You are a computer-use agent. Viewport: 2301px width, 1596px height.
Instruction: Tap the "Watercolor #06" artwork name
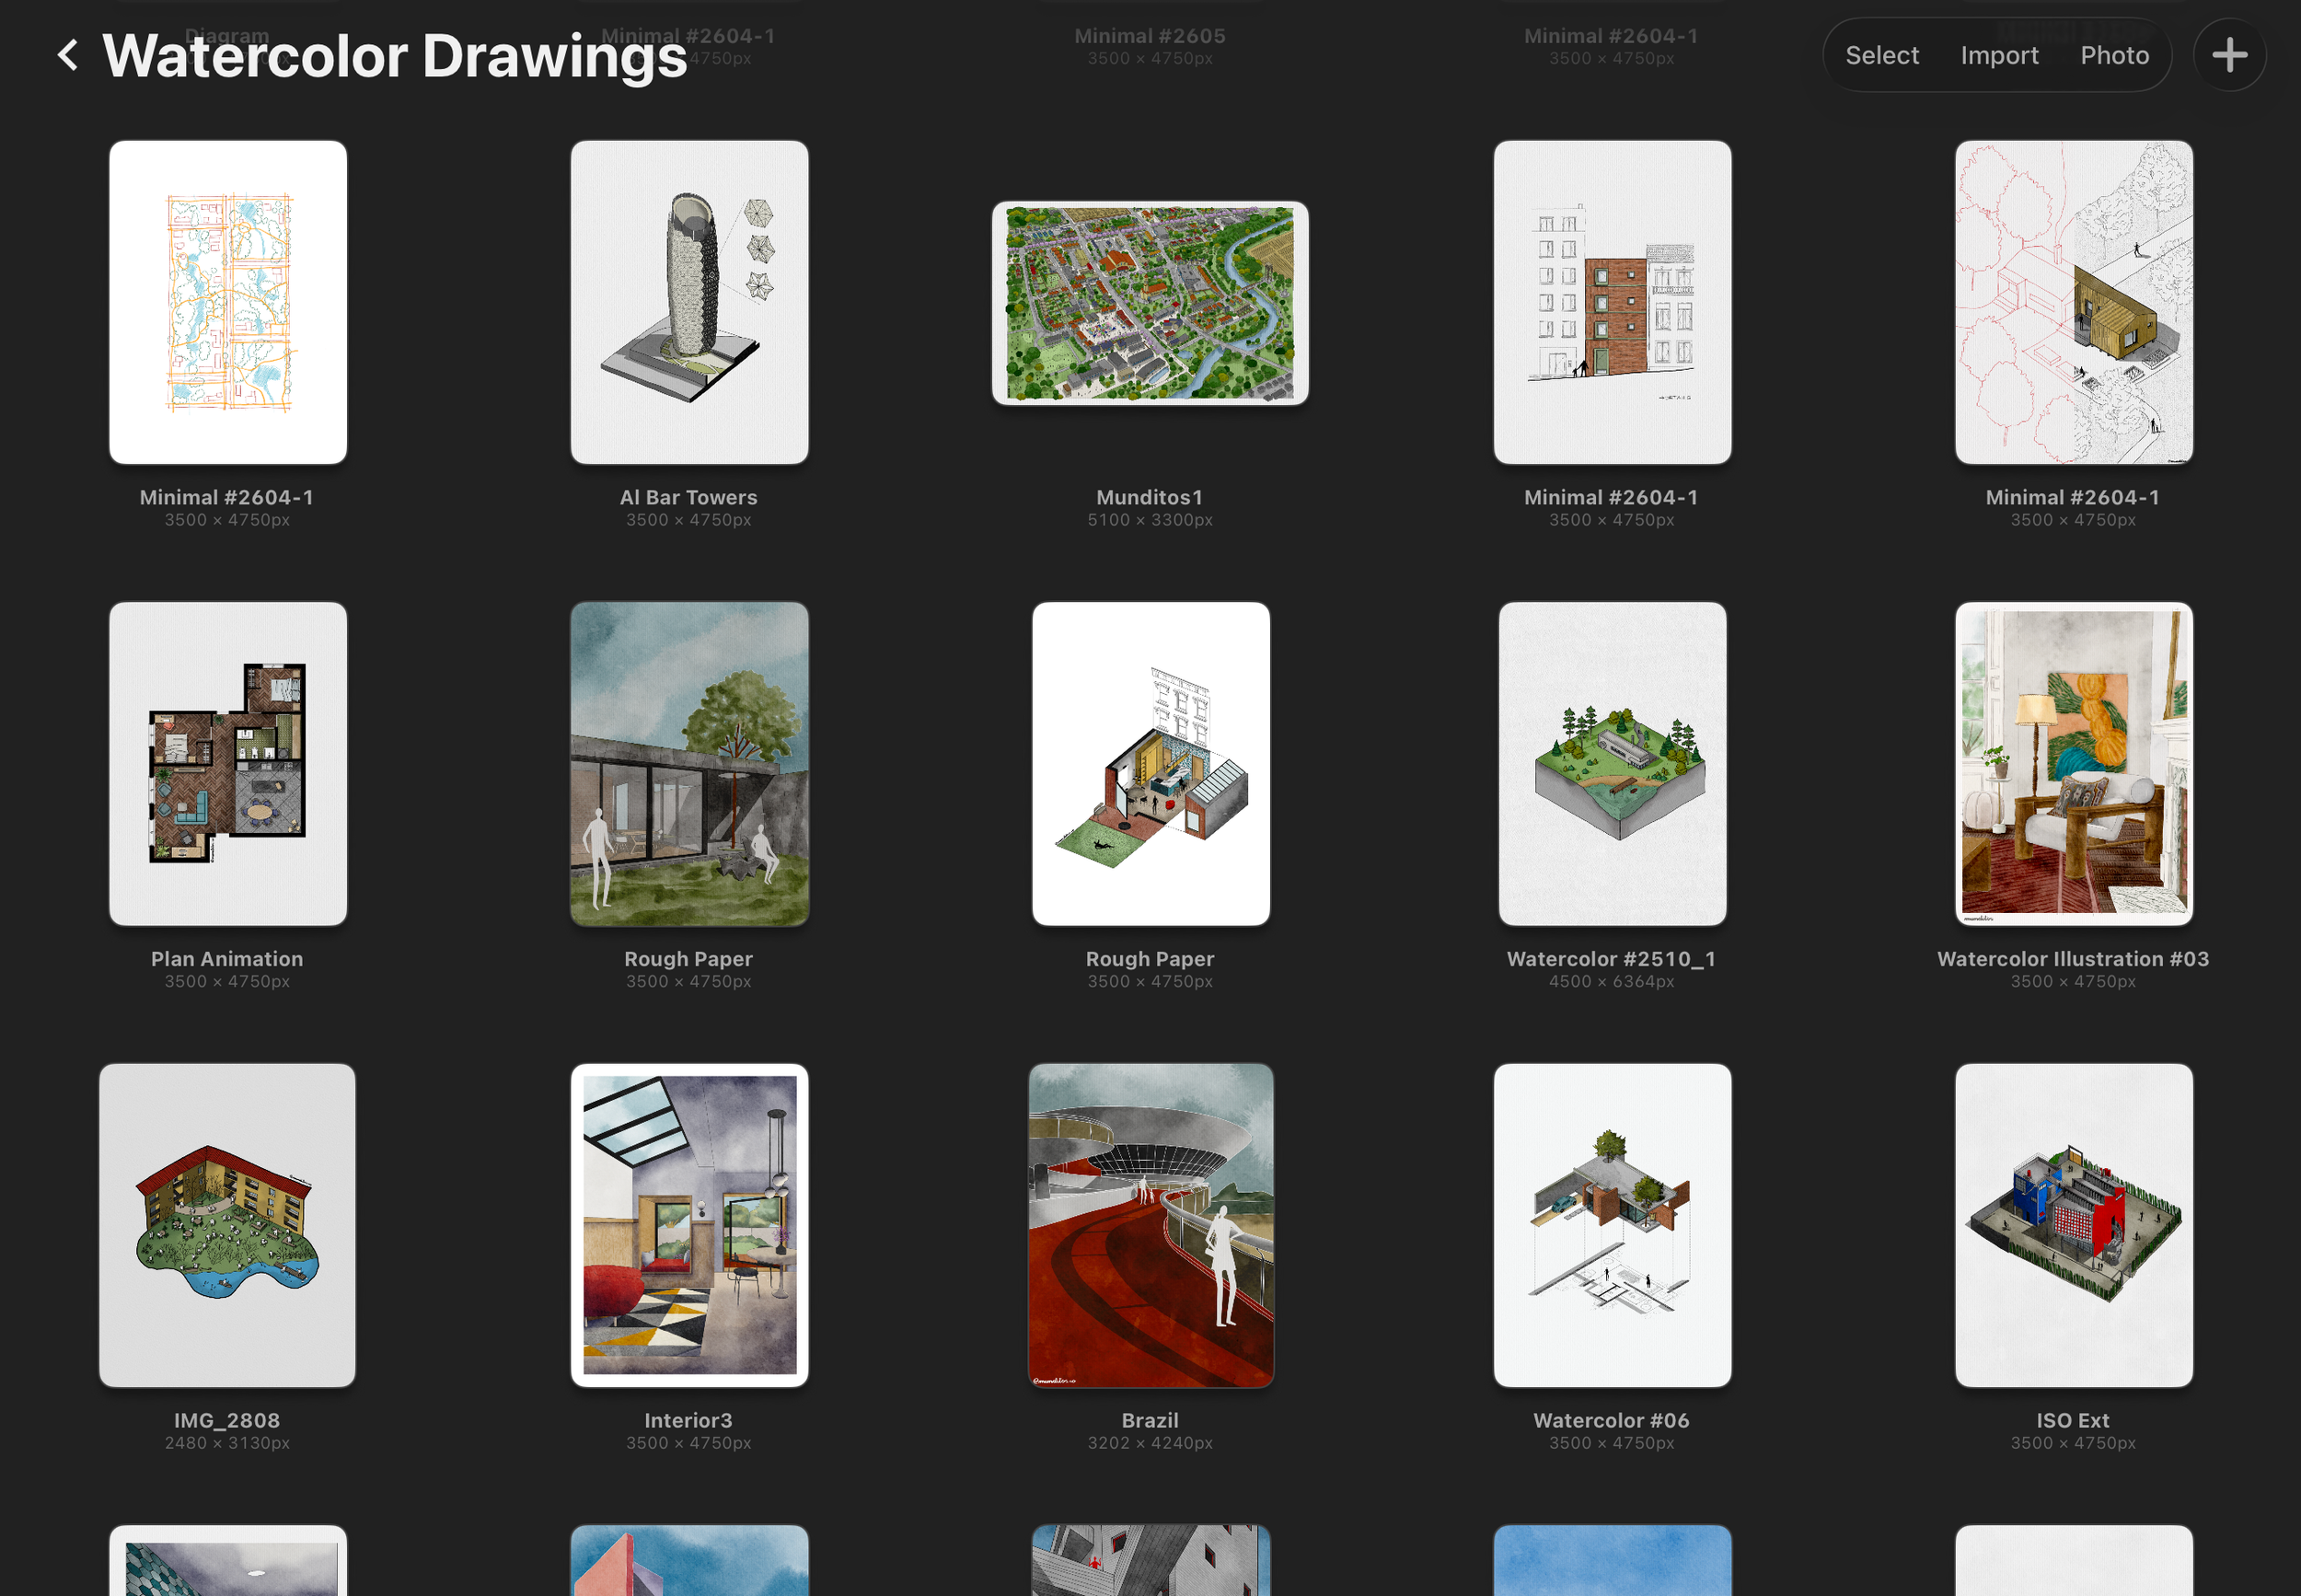tap(1612, 1420)
